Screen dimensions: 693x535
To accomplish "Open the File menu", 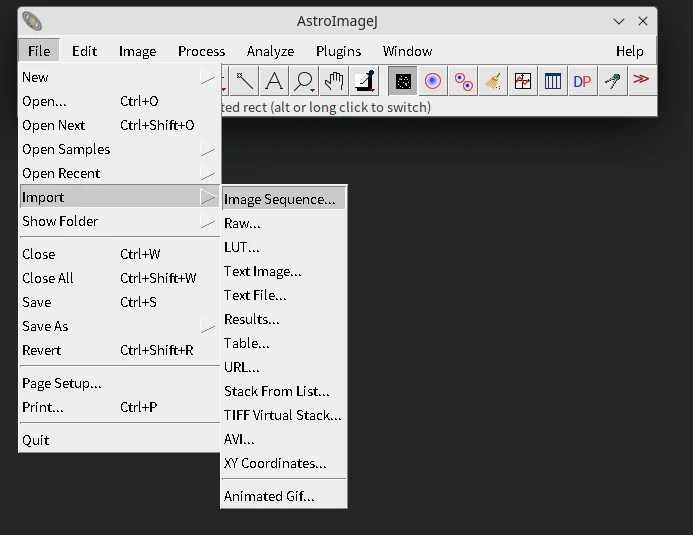I will tap(39, 51).
